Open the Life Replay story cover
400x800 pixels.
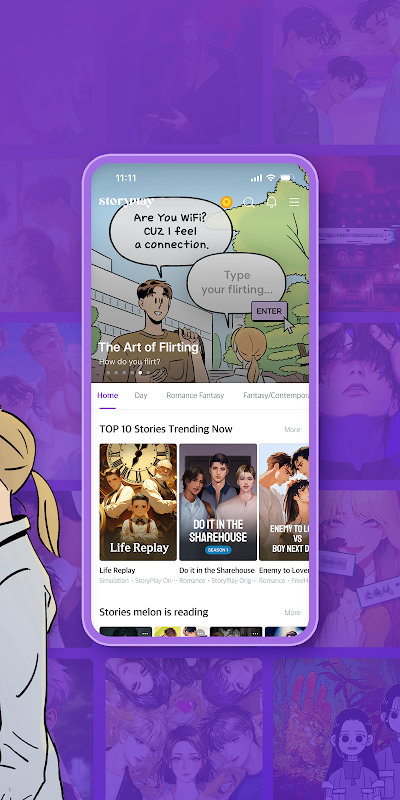pyautogui.click(x=138, y=502)
